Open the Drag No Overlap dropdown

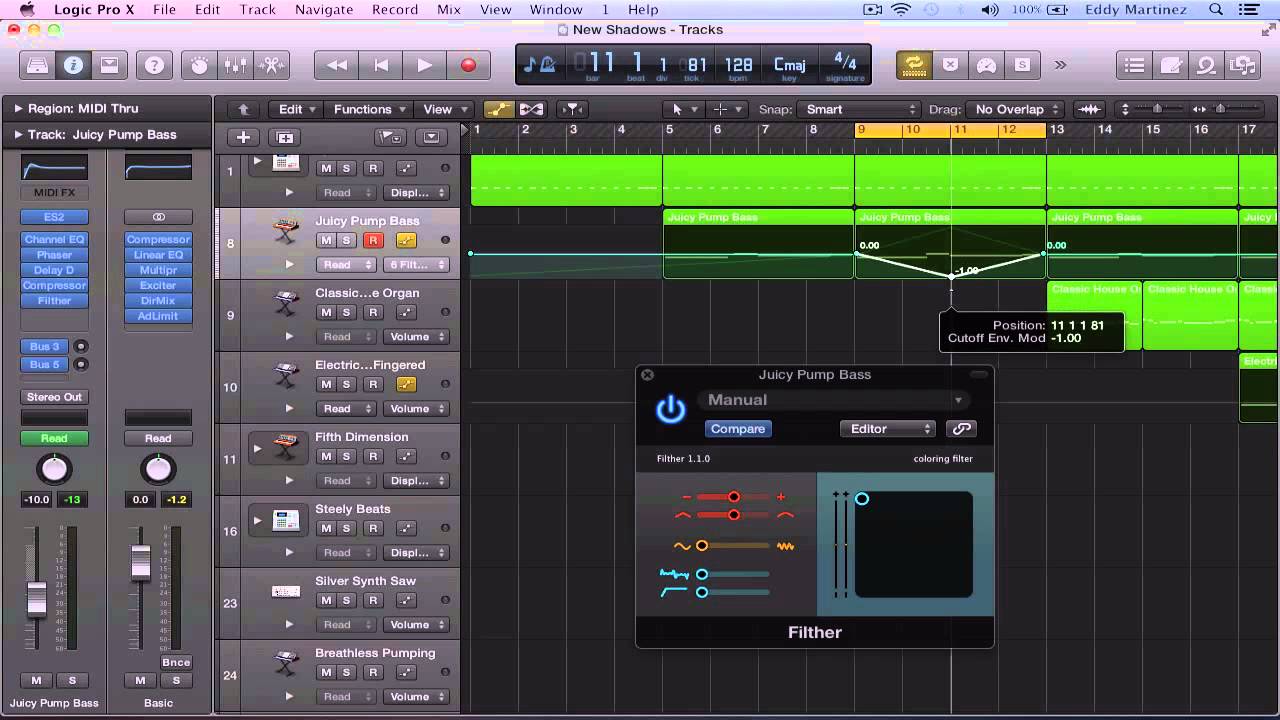[x=1016, y=109]
